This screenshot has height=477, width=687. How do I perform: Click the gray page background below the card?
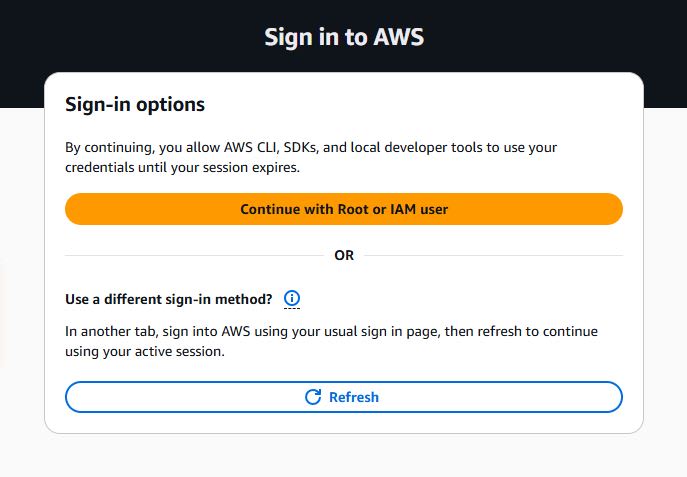[x=344, y=456]
